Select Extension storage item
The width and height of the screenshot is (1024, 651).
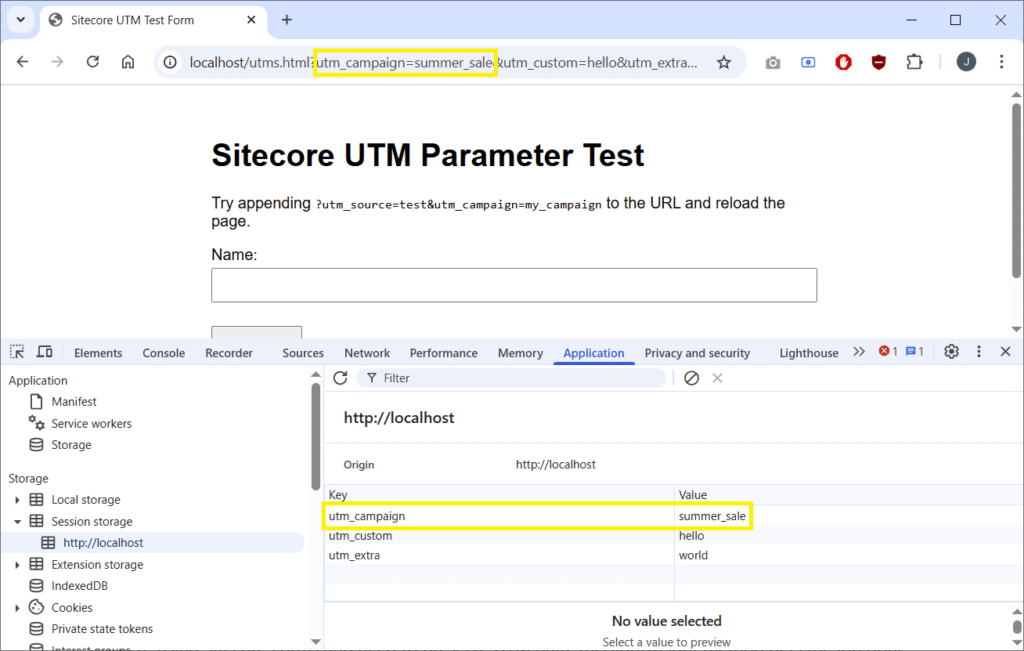pos(97,565)
